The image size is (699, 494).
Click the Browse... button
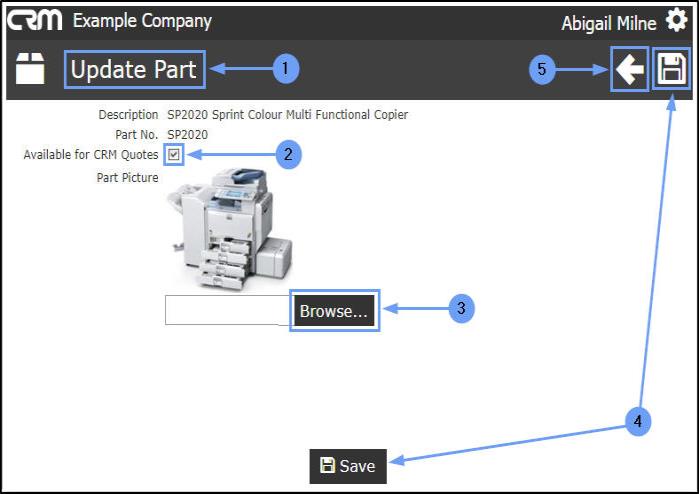[x=334, y=311]
